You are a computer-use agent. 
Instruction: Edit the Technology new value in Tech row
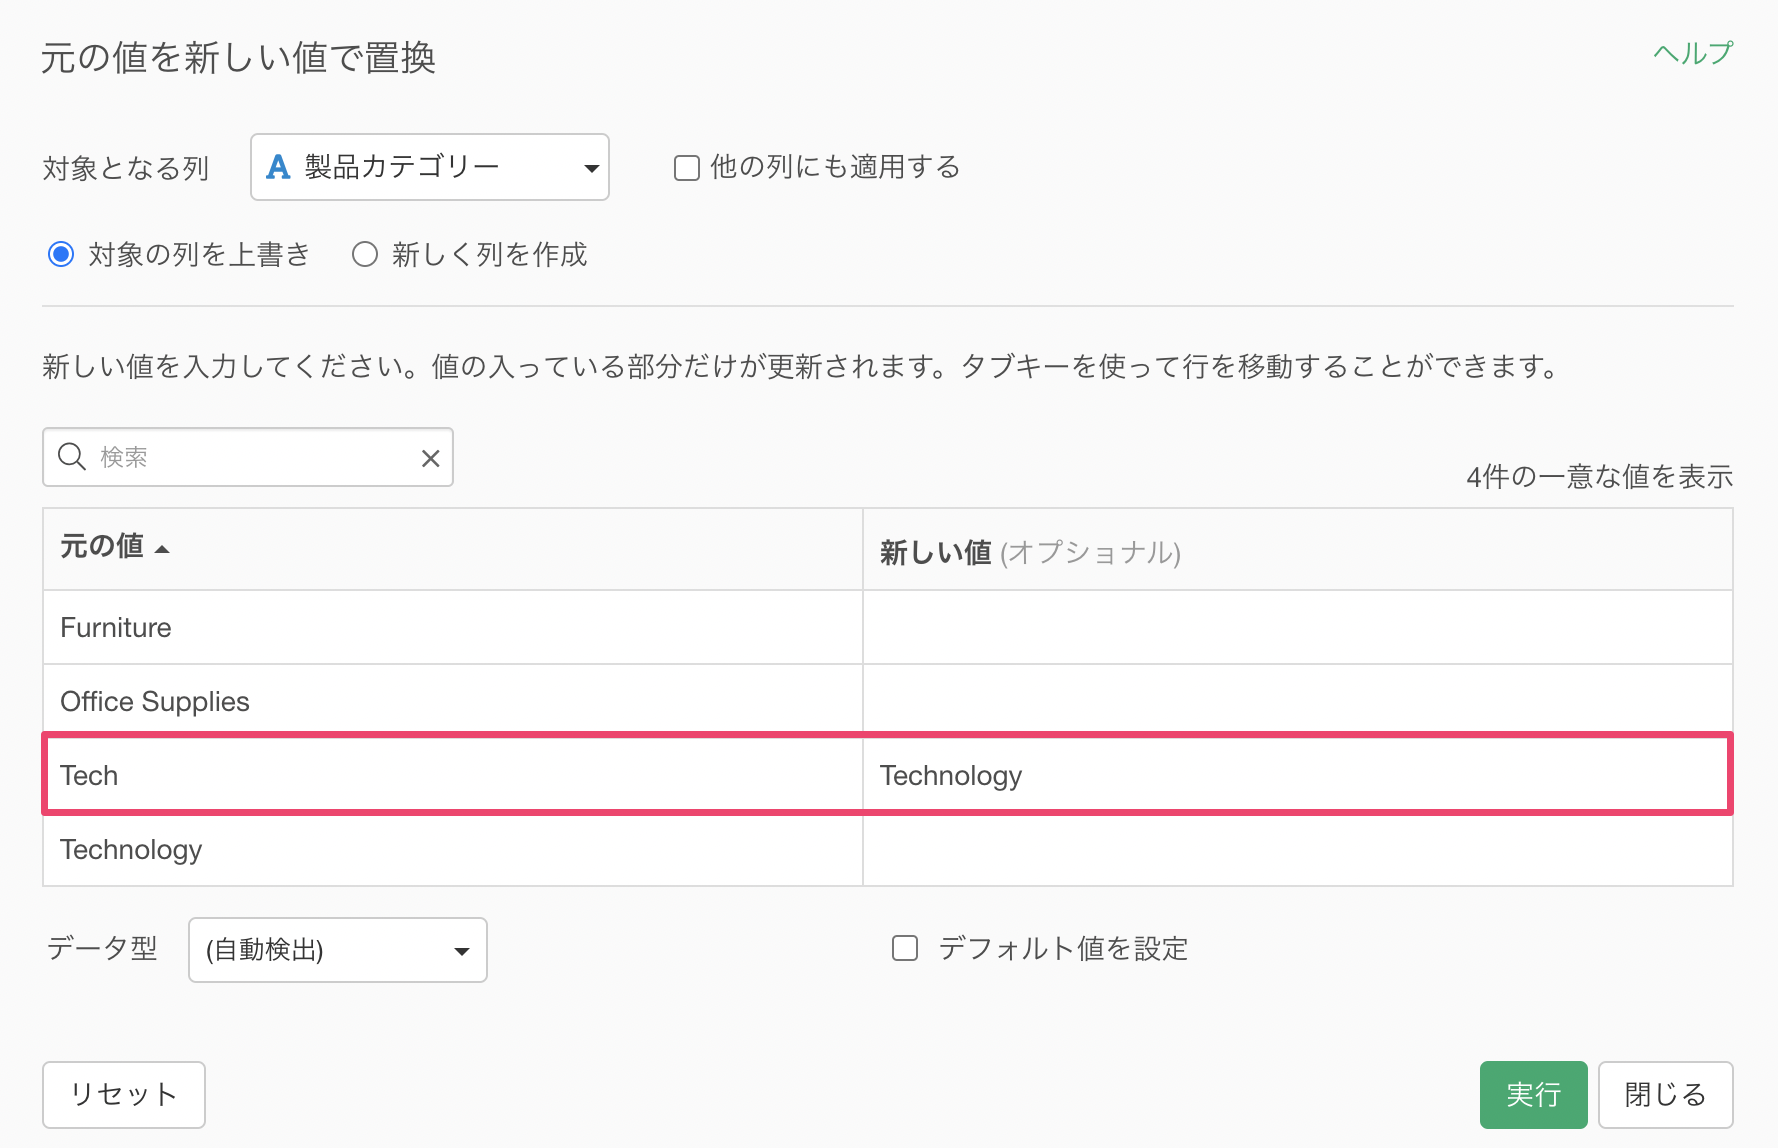click(1296, 775)
